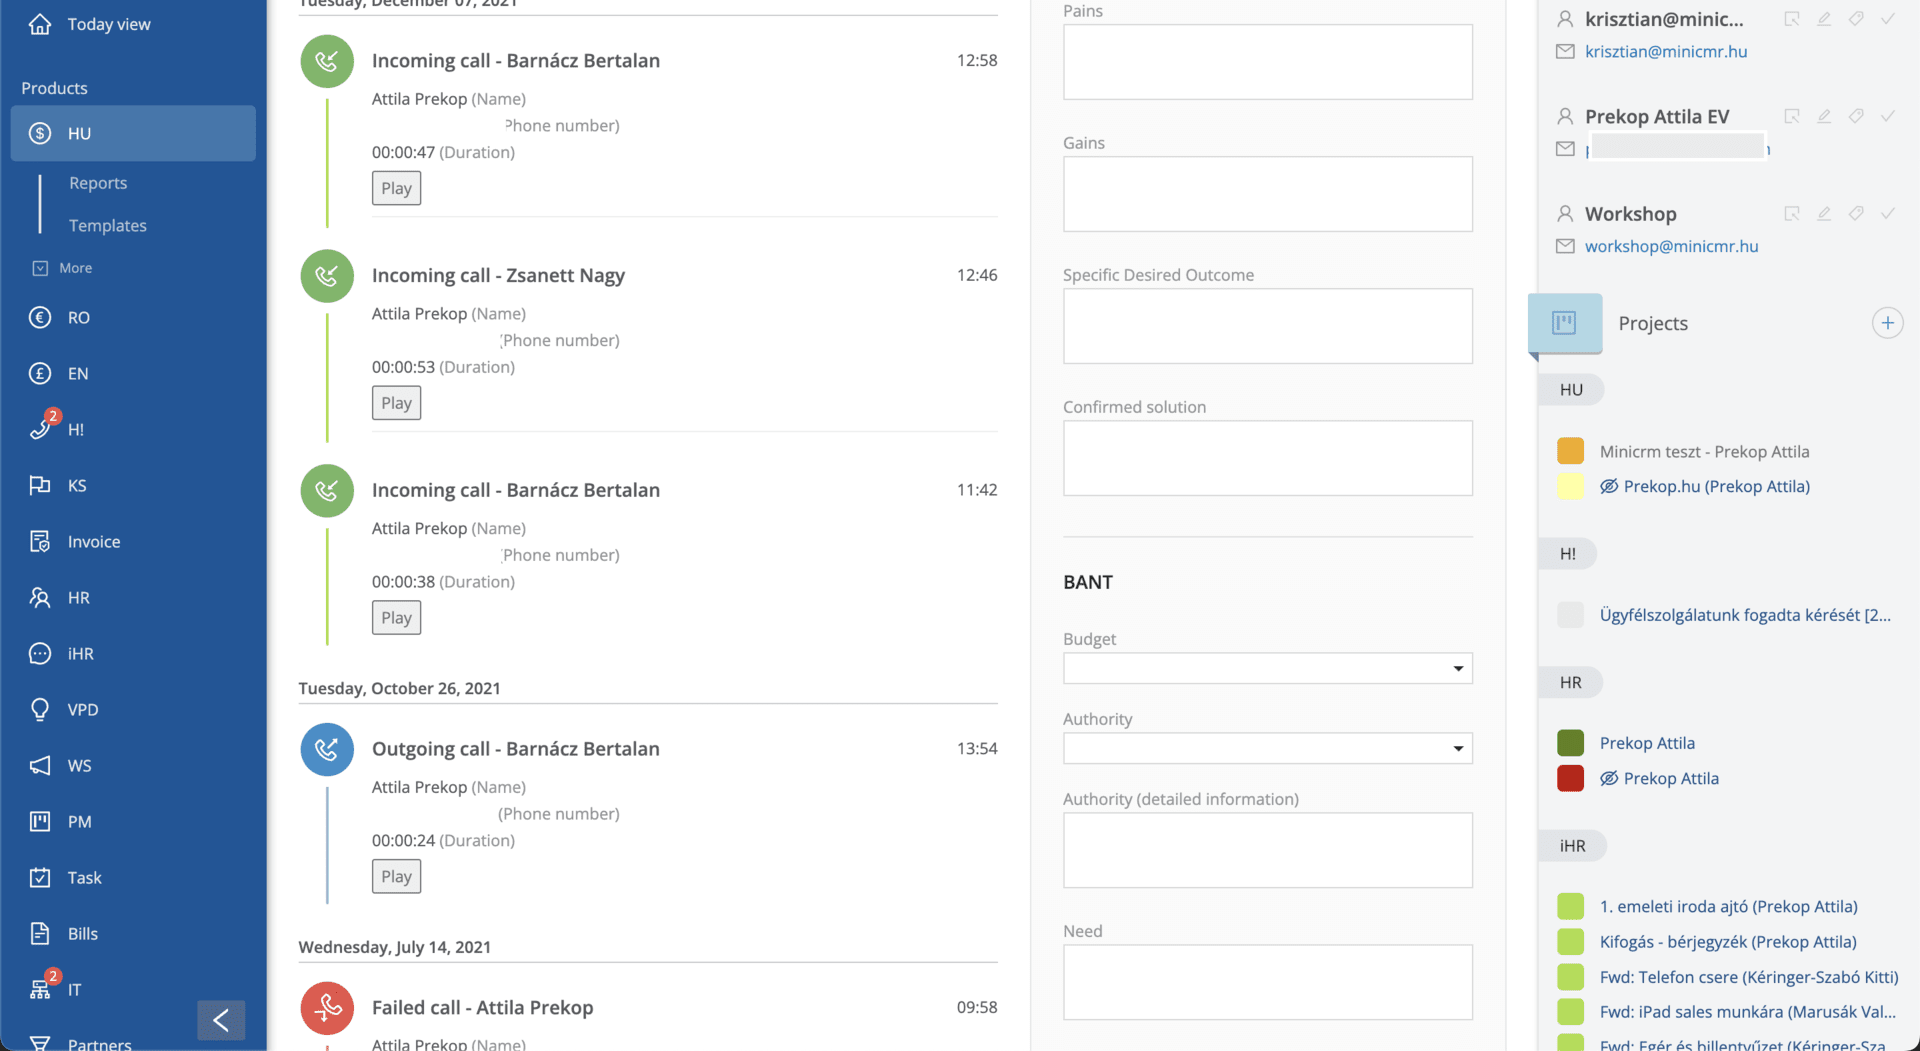The width and height of the screenshot is (1920, 1051).
Task: Click the tag icon for Prekop Attila EV
Action: click(x=1856, y=116)
